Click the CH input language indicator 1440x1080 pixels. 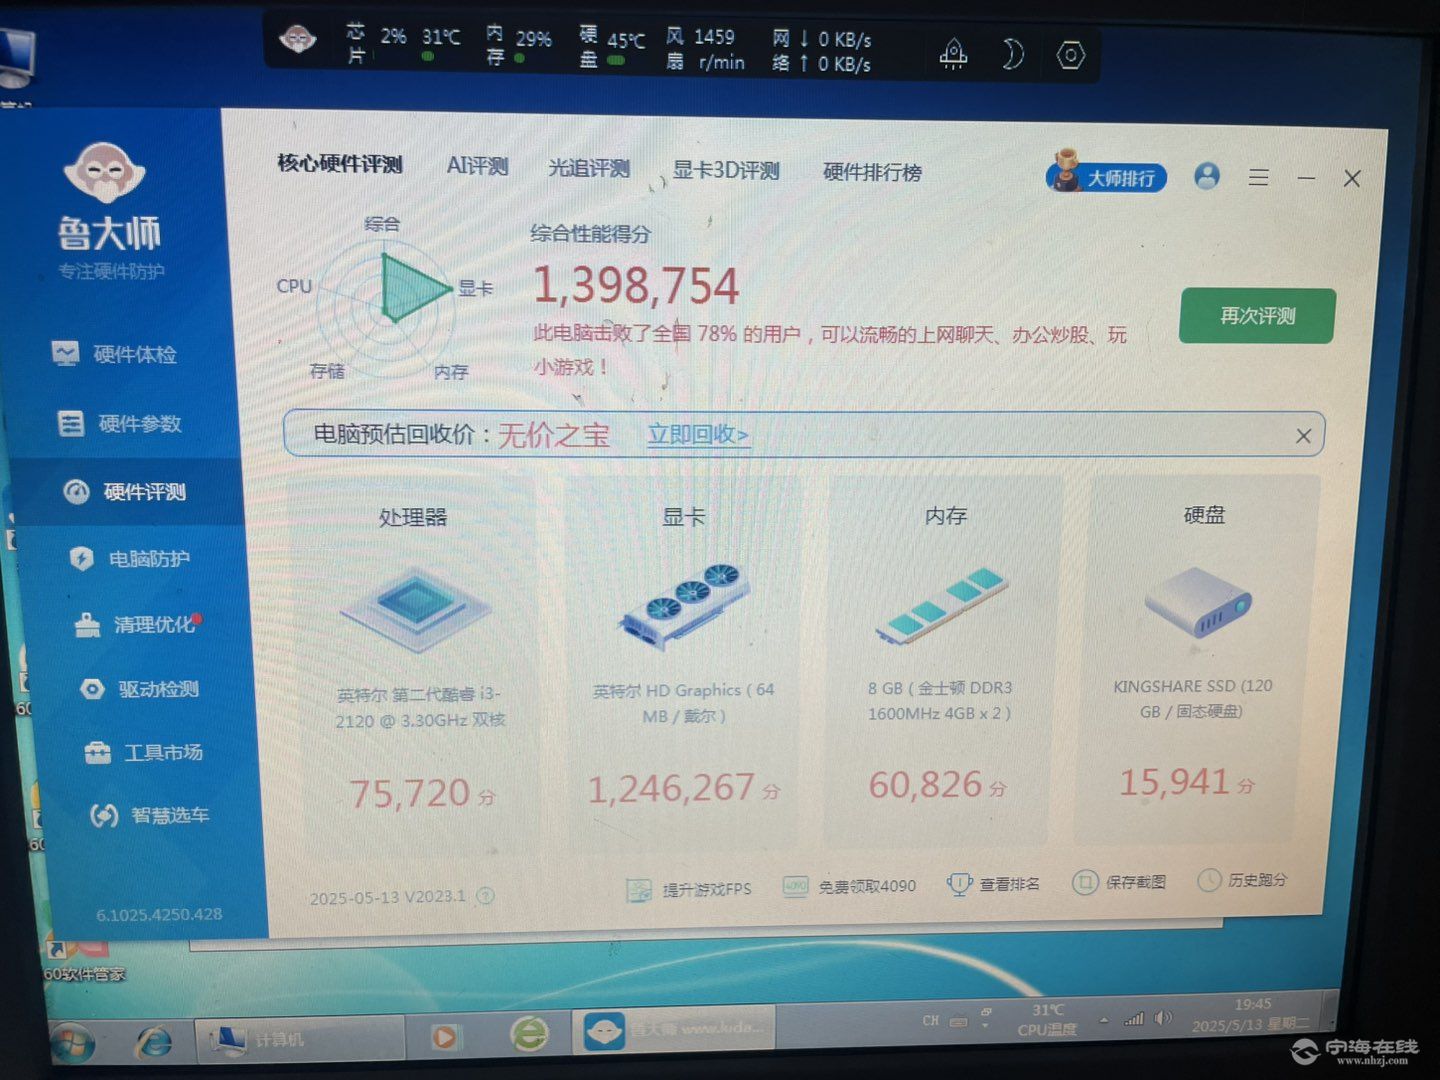[930, 1021]
